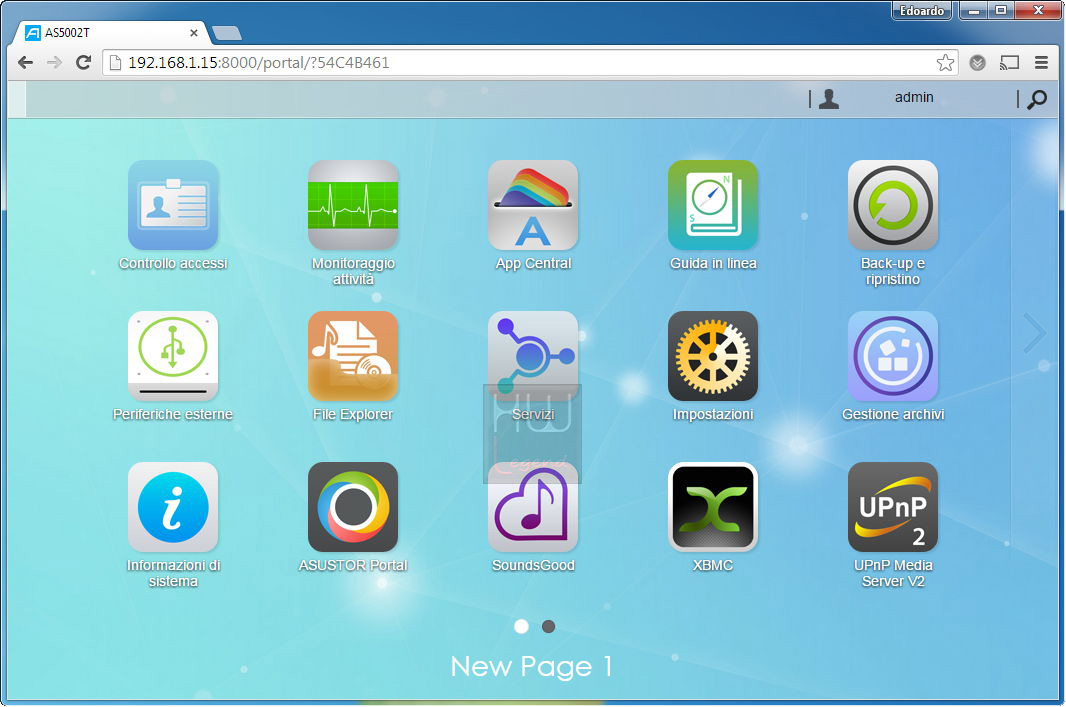
Task: Open SoundsGood music app
Action: (x=533, y=507)
